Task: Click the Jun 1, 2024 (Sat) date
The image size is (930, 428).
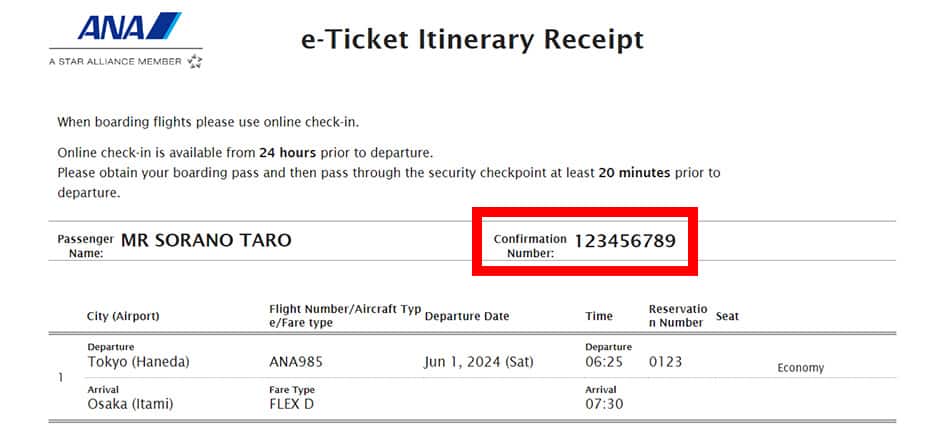Action: (479, 362)
